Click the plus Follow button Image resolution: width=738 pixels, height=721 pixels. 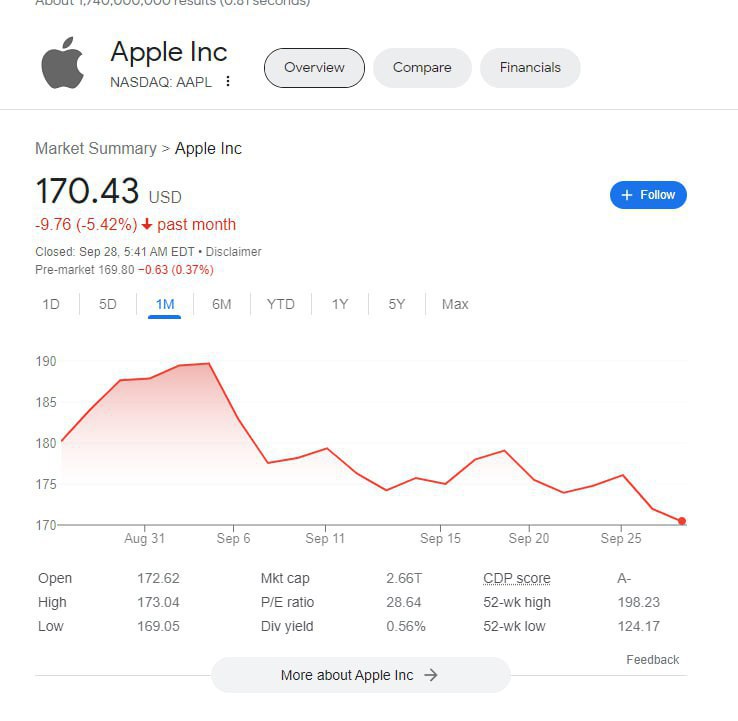point(648,195)
